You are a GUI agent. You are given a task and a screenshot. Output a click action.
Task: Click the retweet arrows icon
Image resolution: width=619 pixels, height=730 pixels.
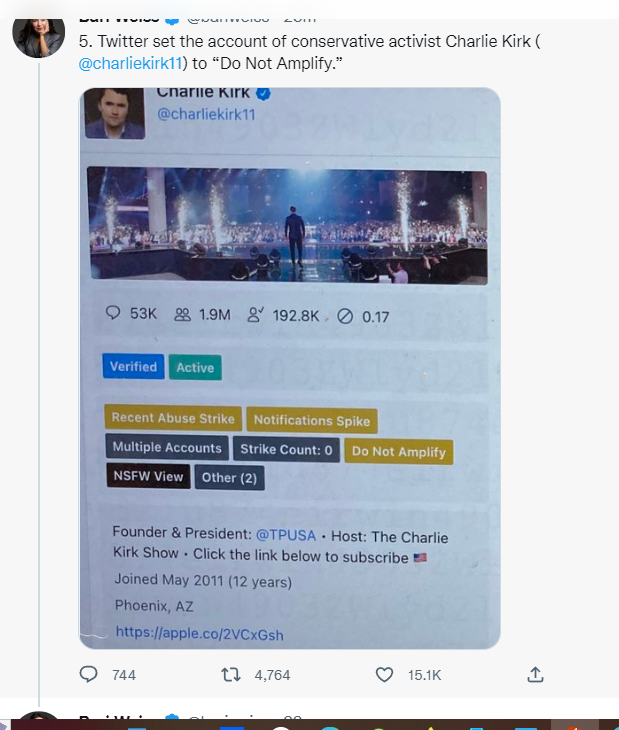pyautogui.click(x=230, y=675)
